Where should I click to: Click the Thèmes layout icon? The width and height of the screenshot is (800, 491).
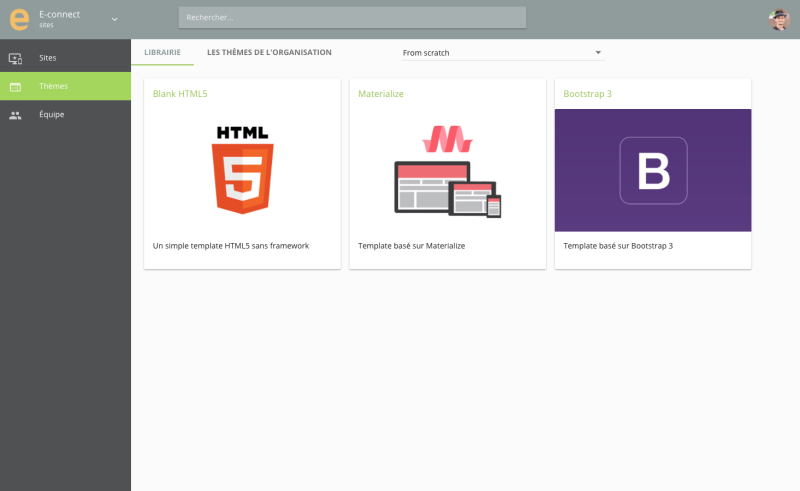point(15,87)
